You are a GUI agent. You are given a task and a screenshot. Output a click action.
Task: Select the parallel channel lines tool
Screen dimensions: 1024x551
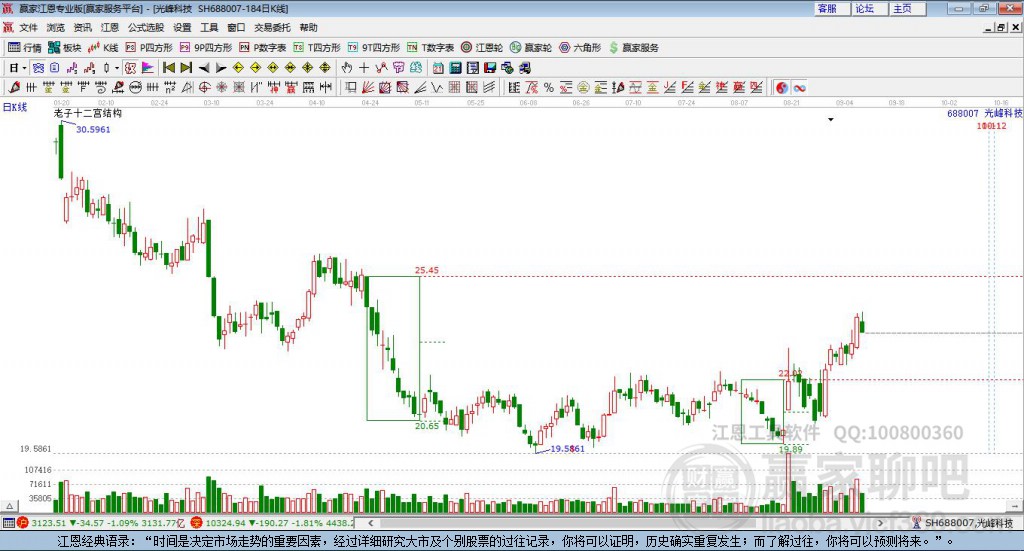[x=489, y=87]
